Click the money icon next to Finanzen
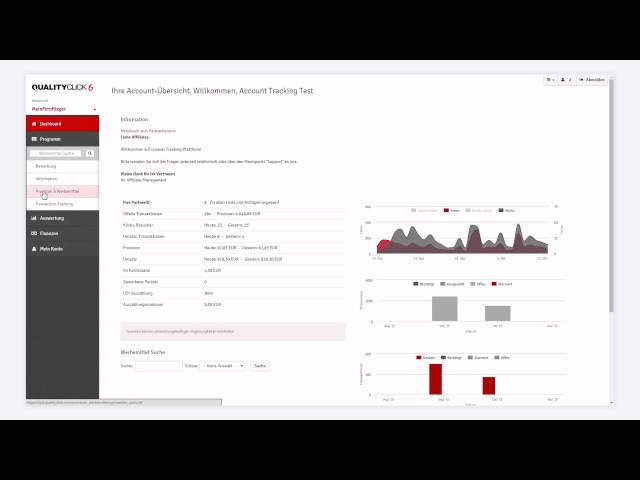 [34, 233]
